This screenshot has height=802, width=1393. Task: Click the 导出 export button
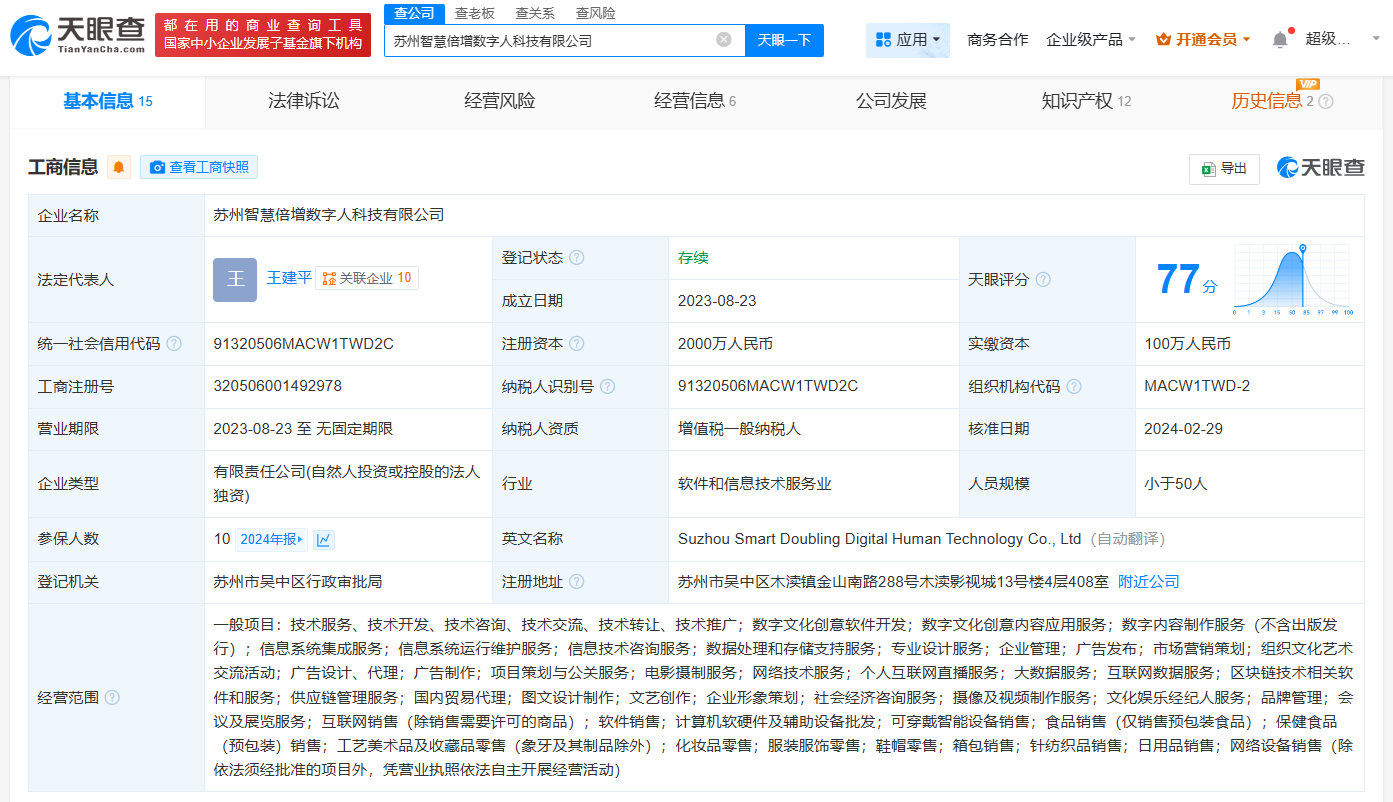click(x=1224, y=169)
